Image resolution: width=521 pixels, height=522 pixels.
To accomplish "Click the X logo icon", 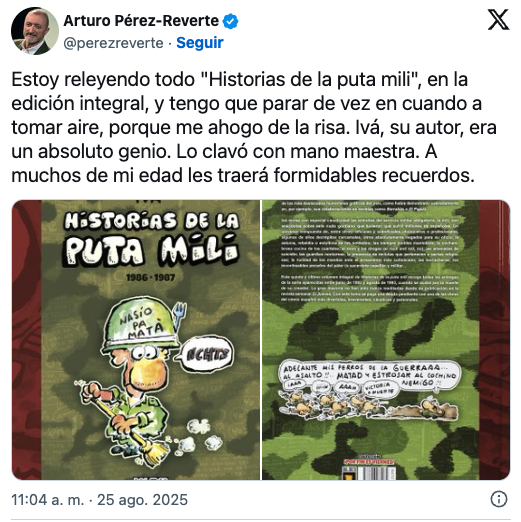I will coord(498,20).
